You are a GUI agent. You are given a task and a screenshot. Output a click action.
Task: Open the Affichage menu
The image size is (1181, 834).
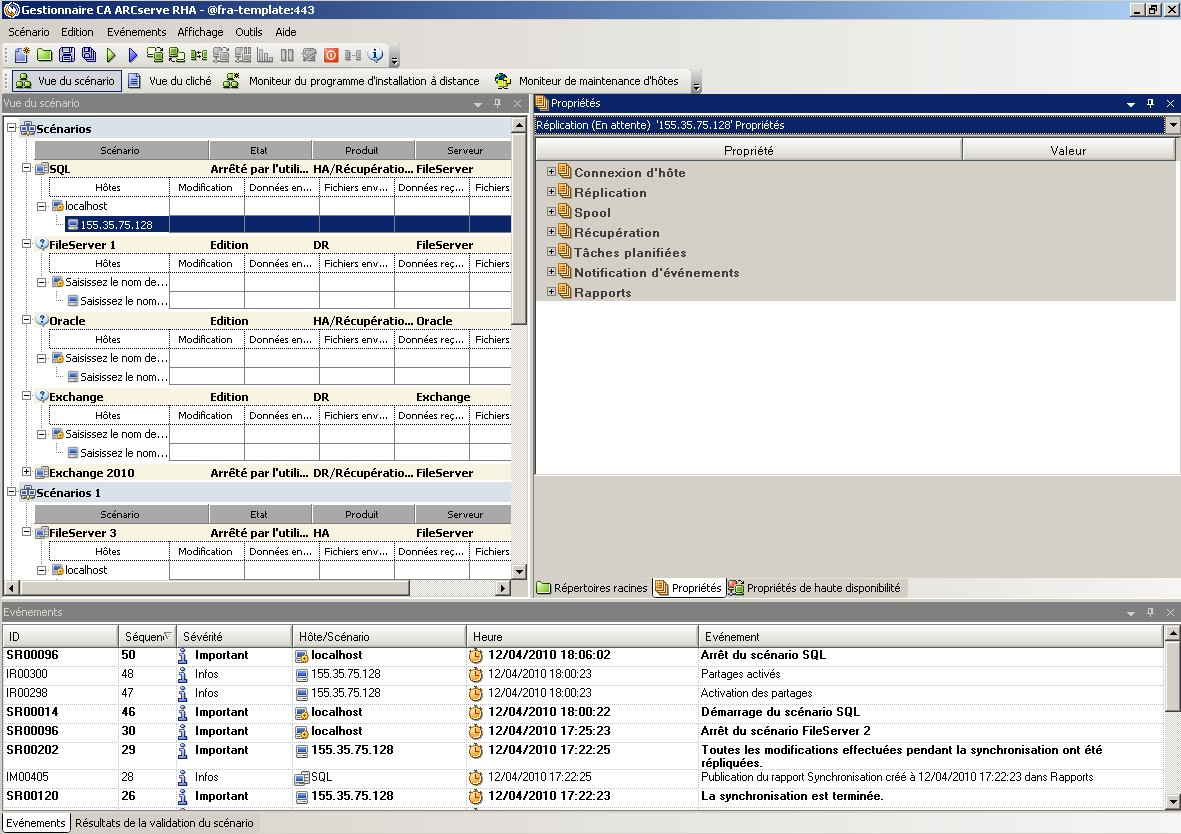tap(200, 32)
